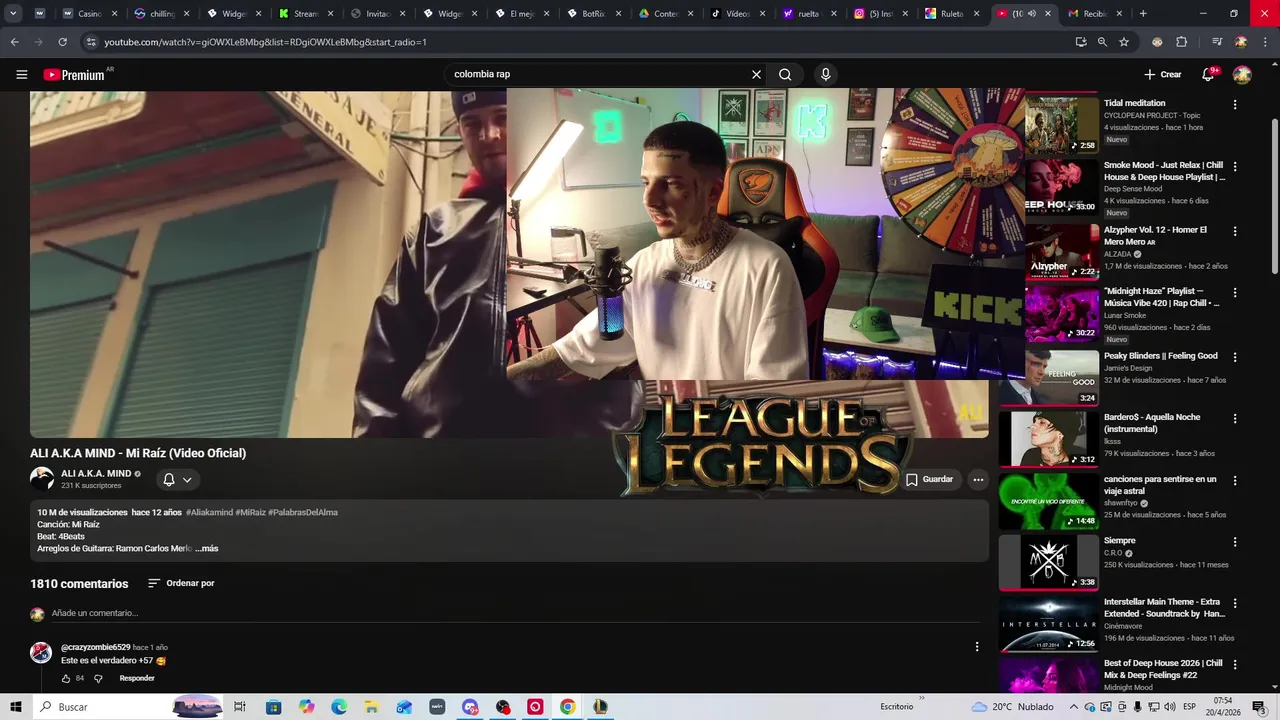The width and height of the screenshot is (1280, 720).
Task: Show hidden system tray icons
Action: click(1075, 707)
